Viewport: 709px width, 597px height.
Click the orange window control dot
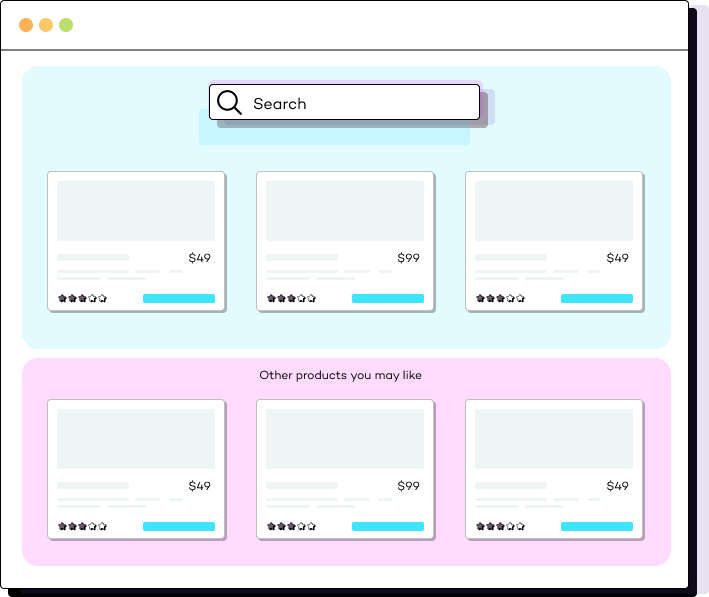click(26, 25)
